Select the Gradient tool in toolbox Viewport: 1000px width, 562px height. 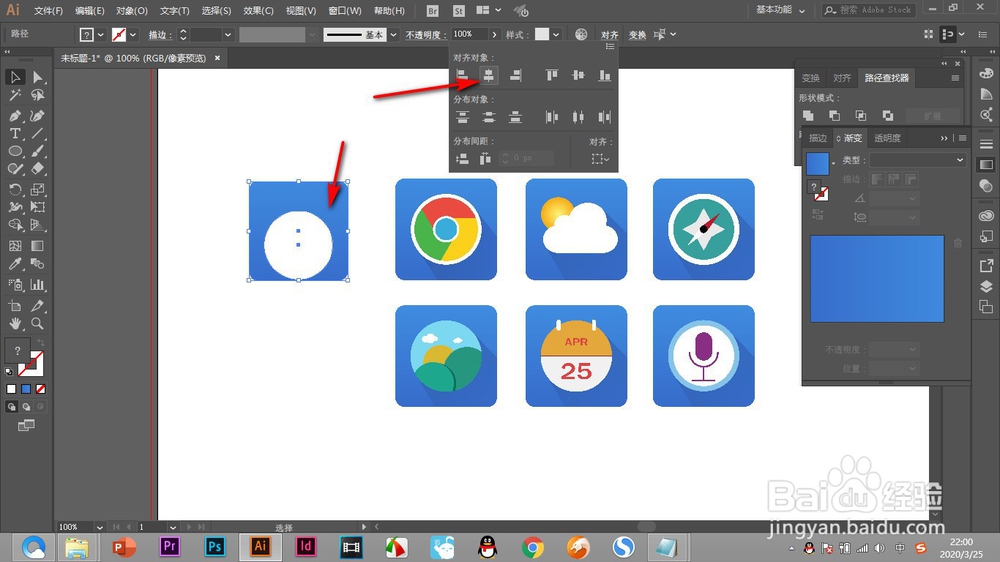[38, 246]
